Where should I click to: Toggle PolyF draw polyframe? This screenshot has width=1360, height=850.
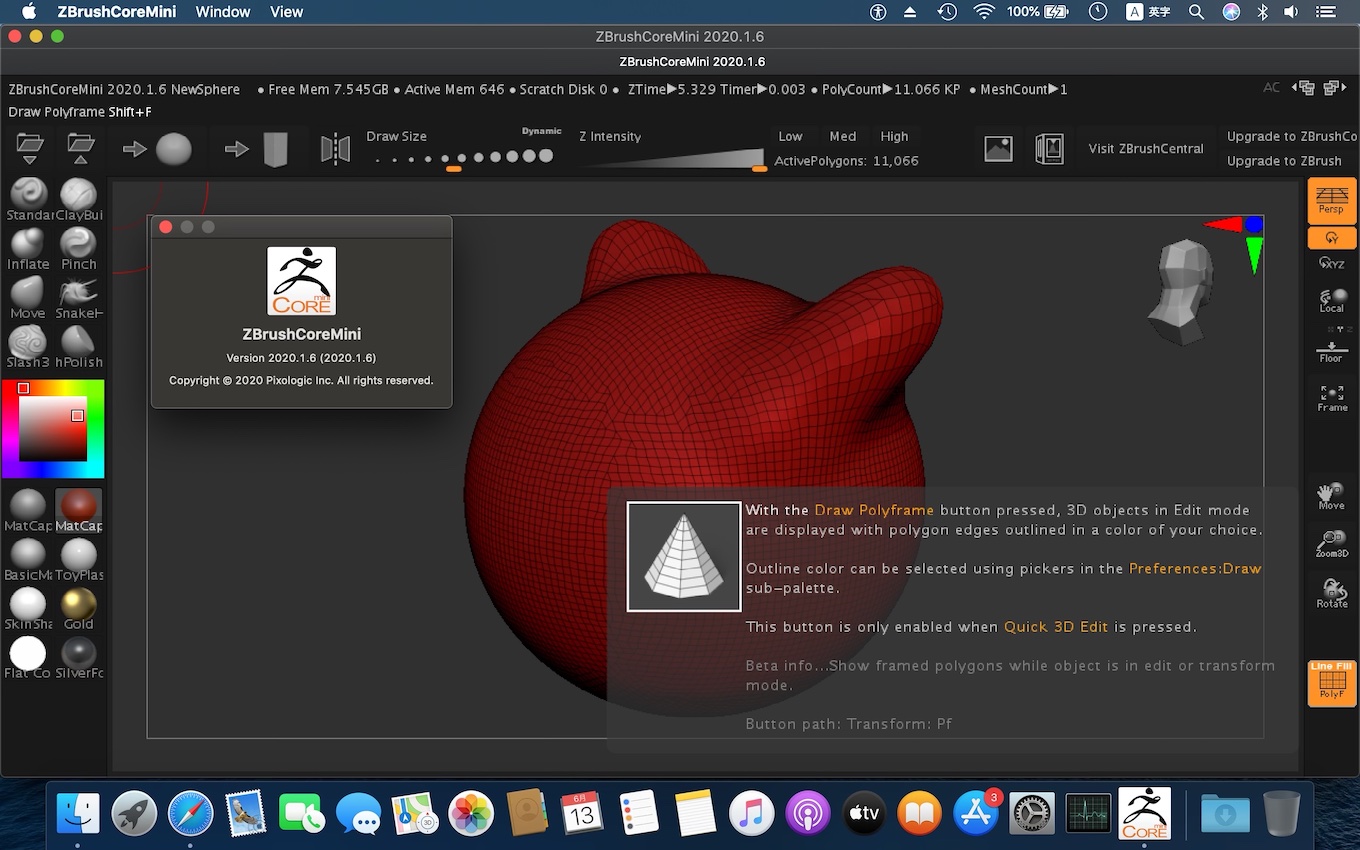point(1332,683)
